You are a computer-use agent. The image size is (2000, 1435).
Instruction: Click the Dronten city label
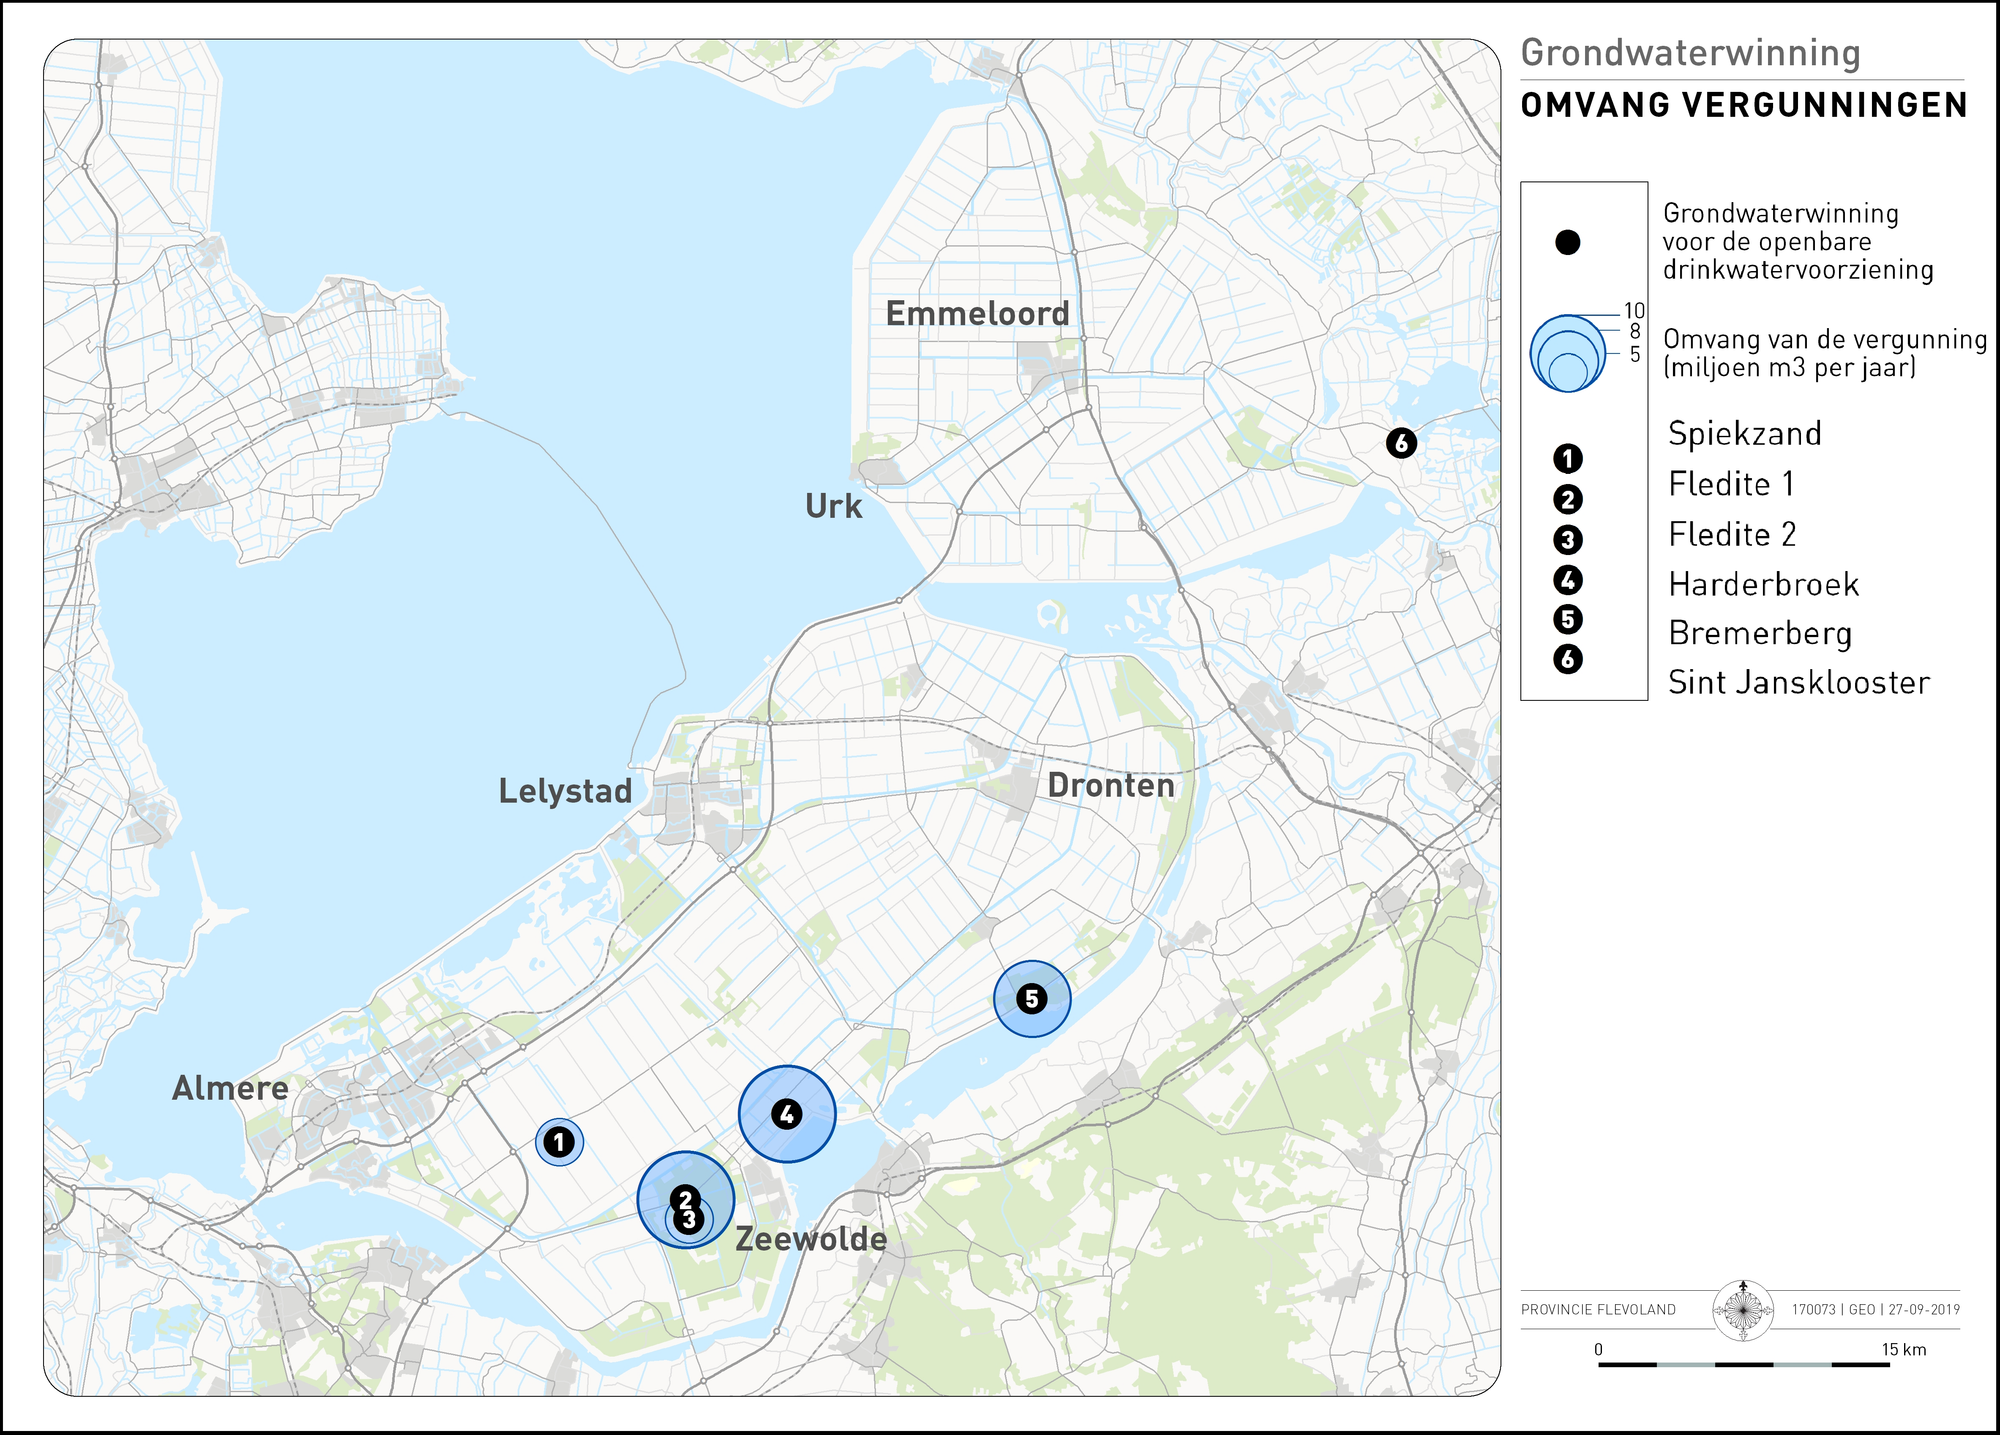(1111, 785)
